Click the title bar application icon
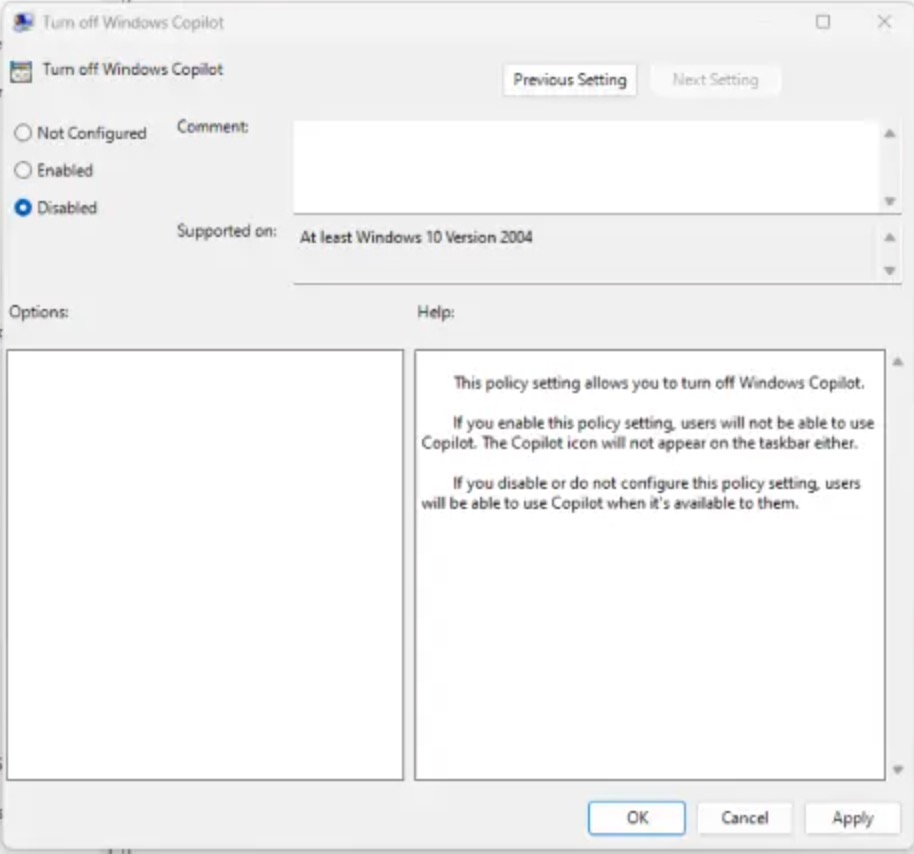Viewport: 914px width, 854px height. coord(23,23)
